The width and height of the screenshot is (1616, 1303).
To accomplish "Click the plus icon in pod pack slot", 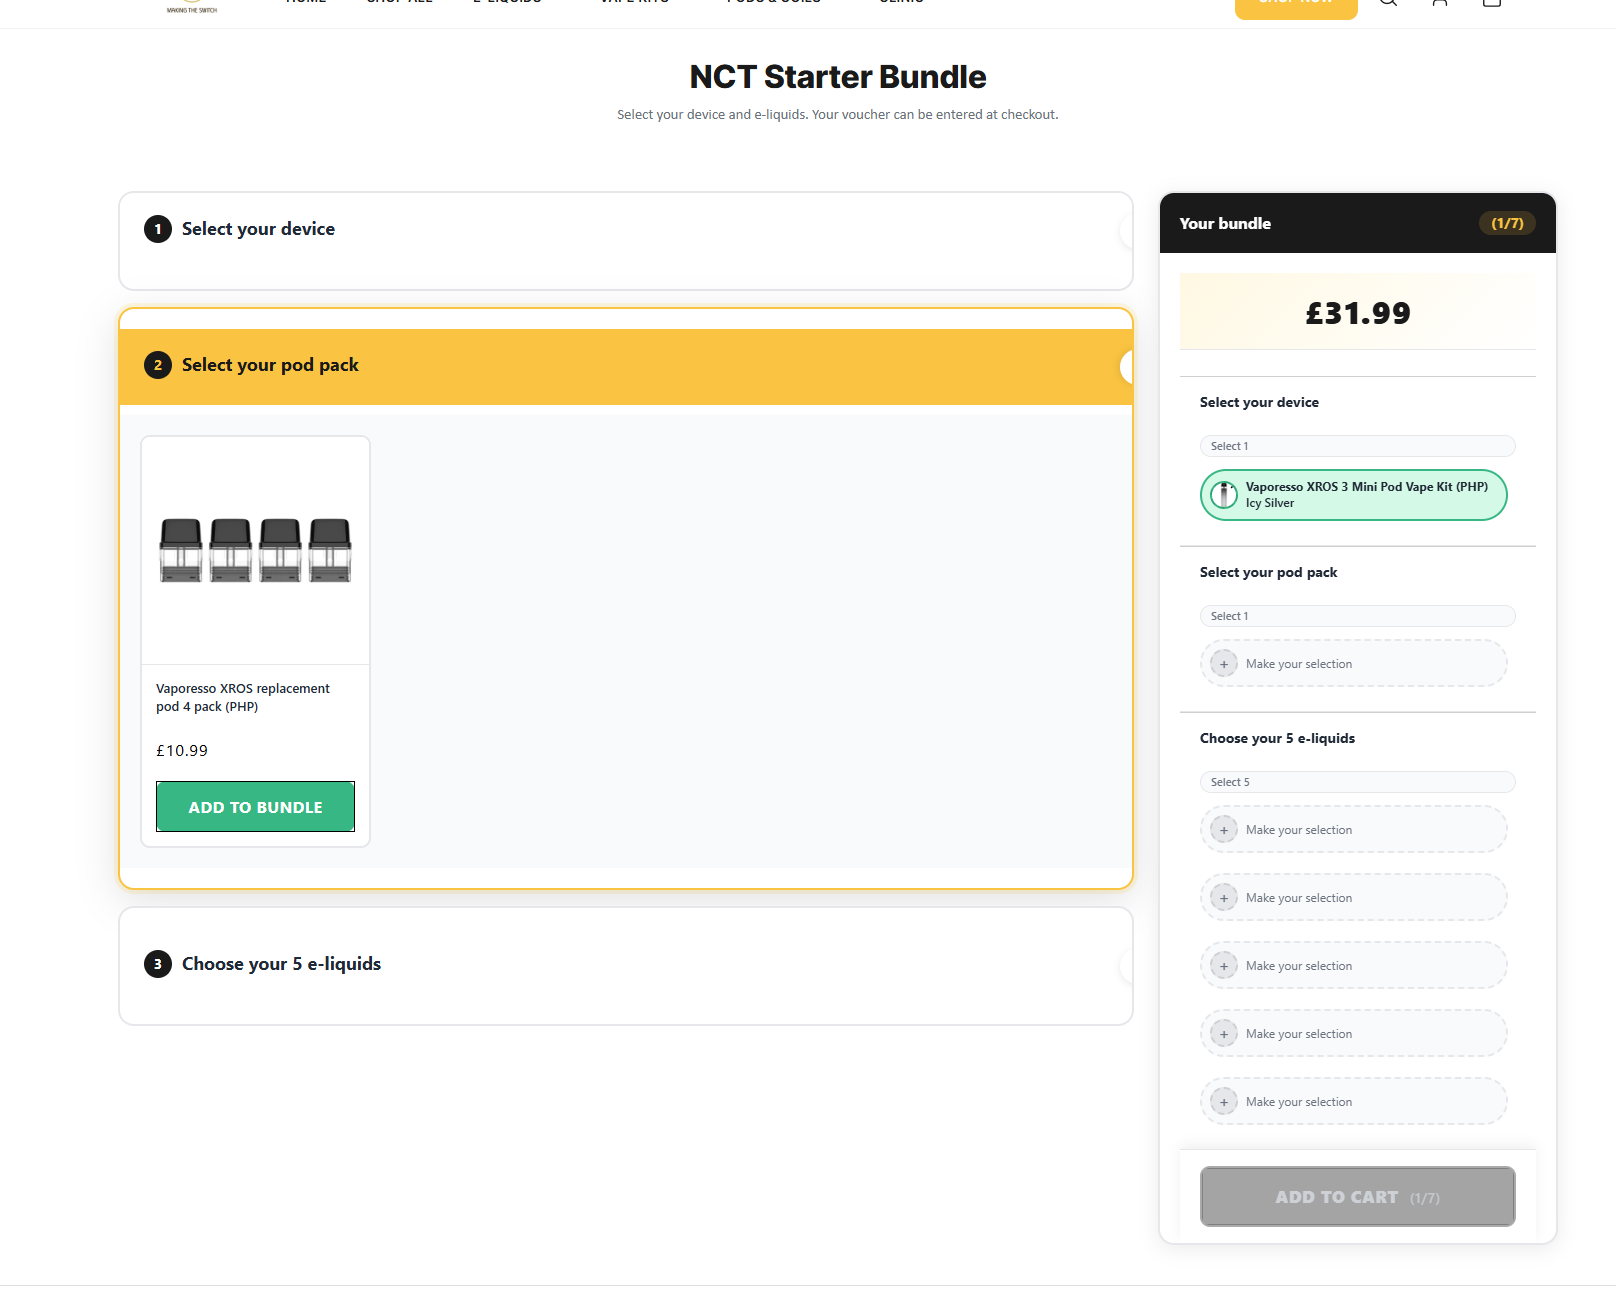I will coord(1223,664).
